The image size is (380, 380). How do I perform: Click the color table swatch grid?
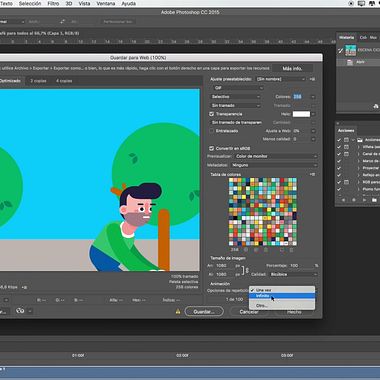[x=263, y=212]
